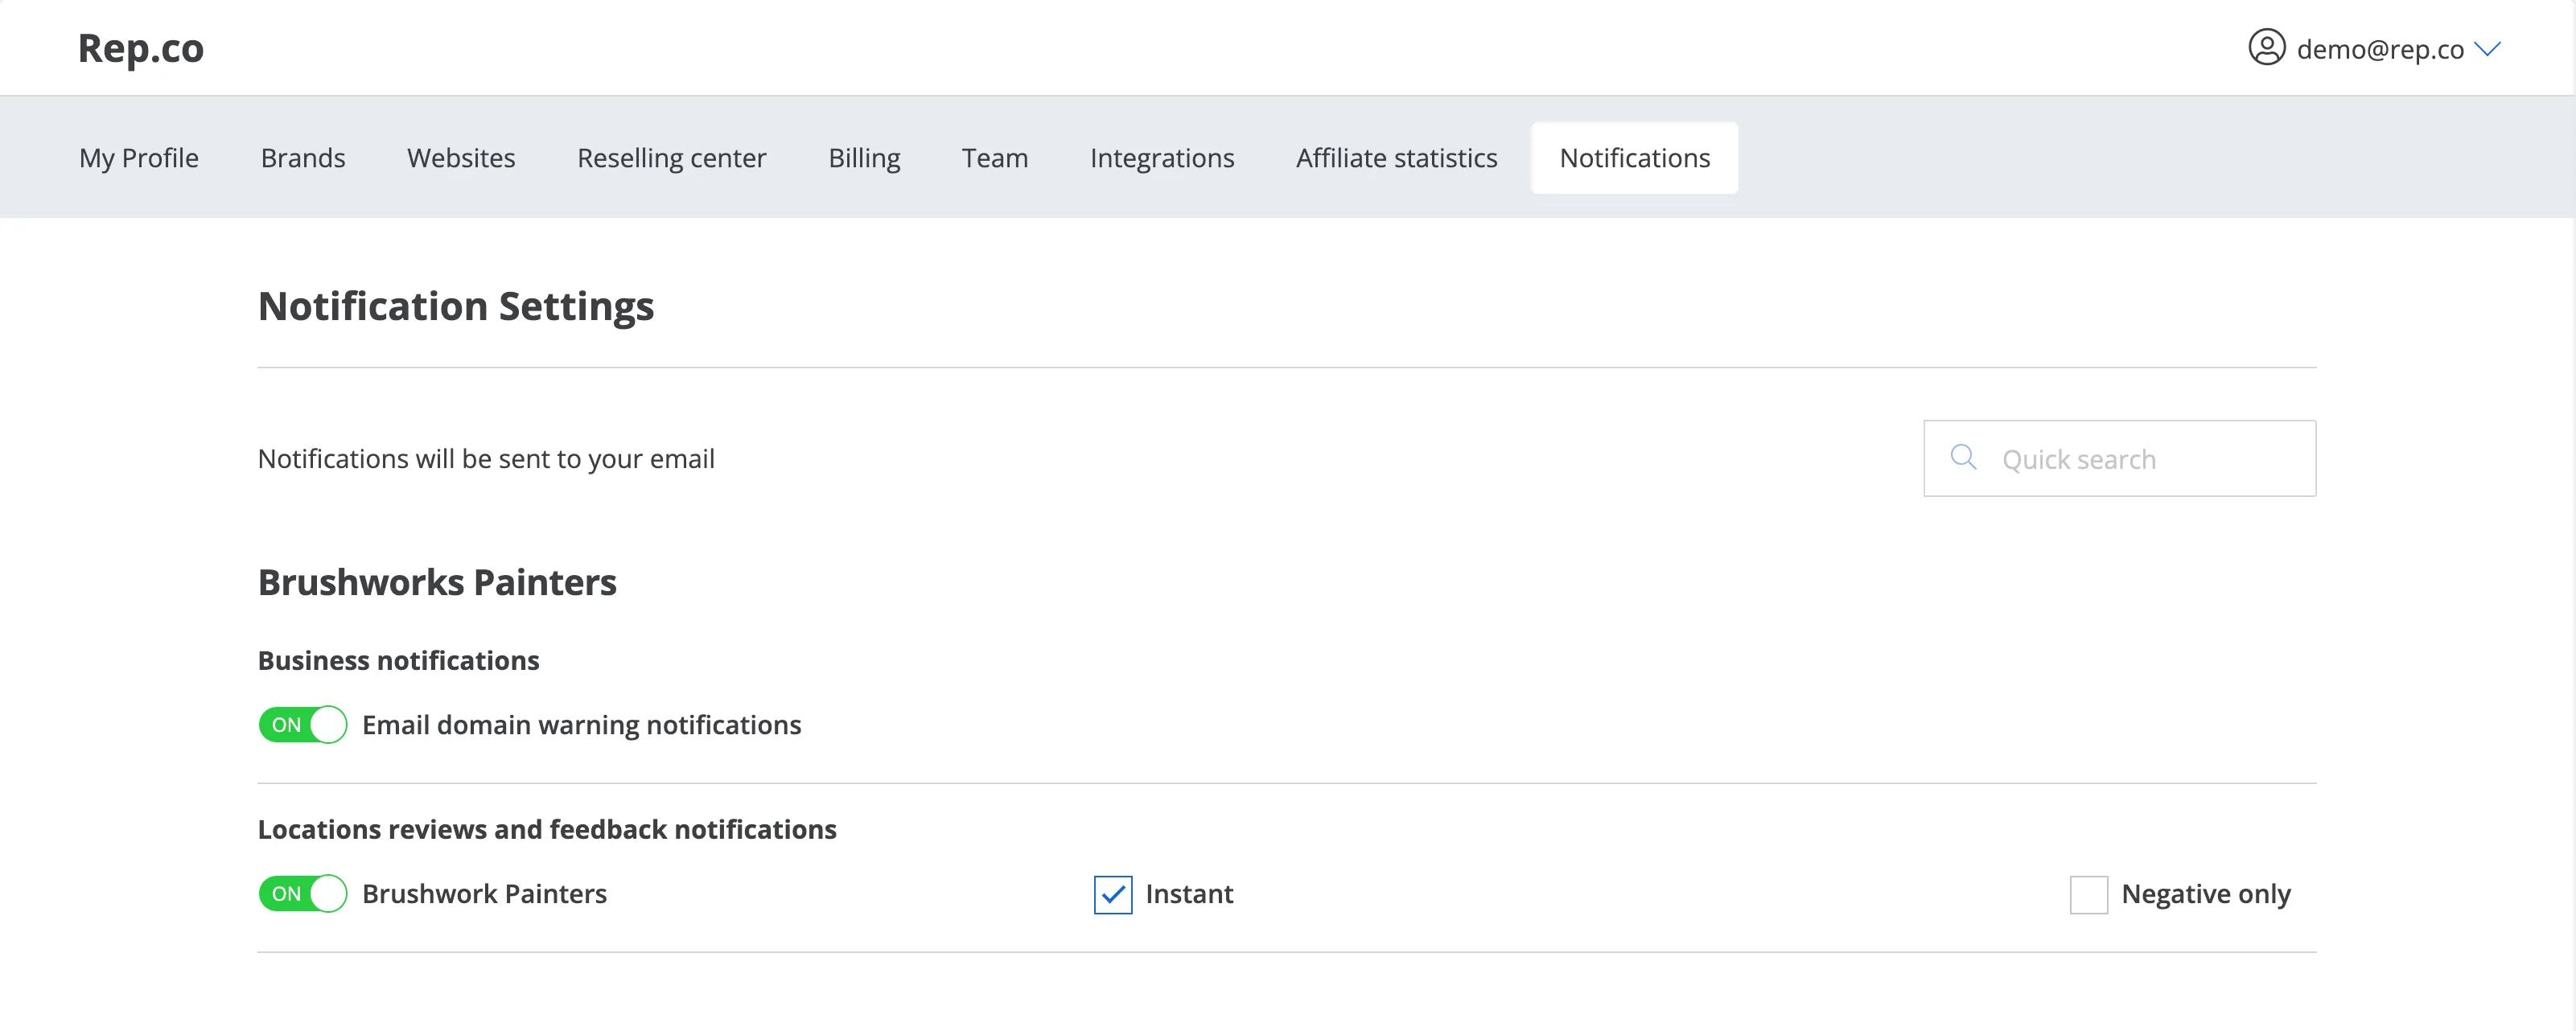Select the Notifications tab

tap(1634, 158)
